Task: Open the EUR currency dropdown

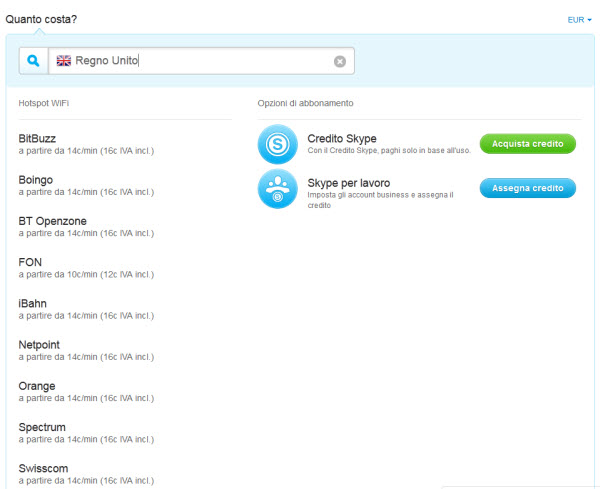Action: pyautogui.click(x=579, y=19)
